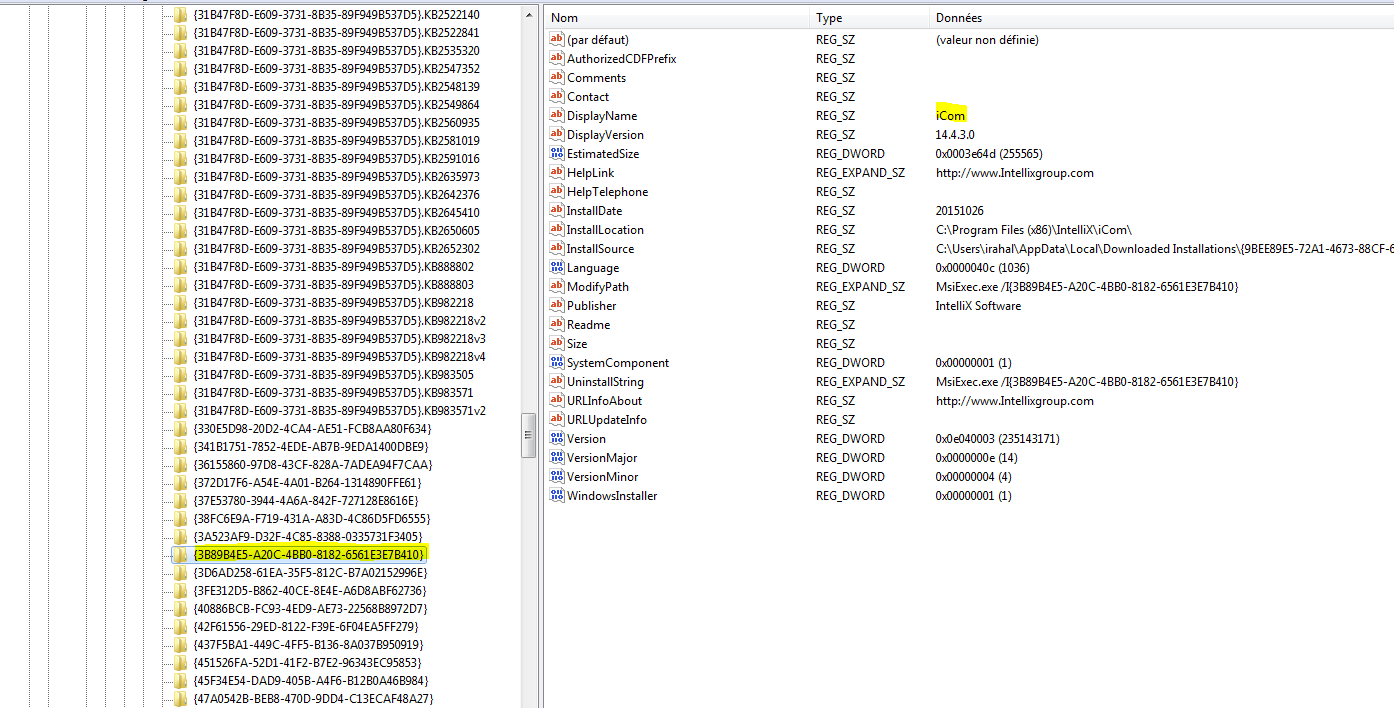Select the {330E5D98-20D2-4CA4...} registry key

pyautogui.click(x=312, y=429)
